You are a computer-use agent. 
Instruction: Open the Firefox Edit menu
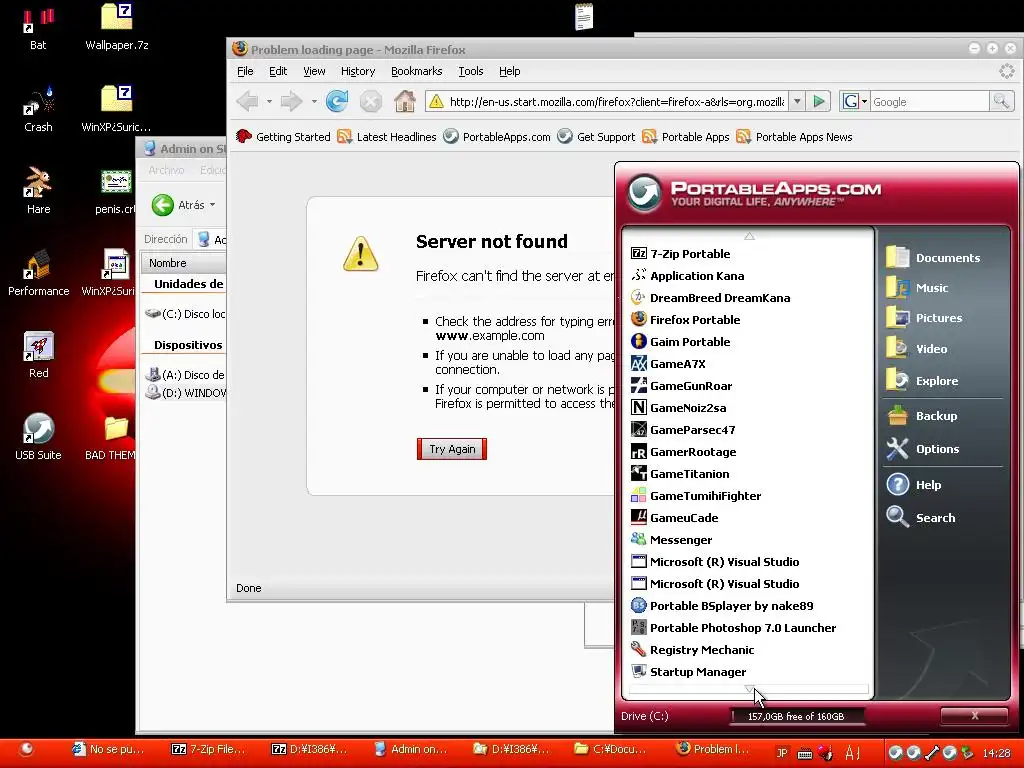[278, 71]
